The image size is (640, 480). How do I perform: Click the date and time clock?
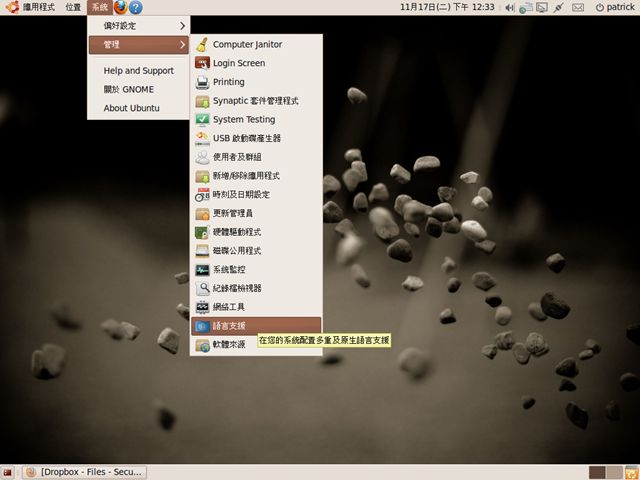tap(447, 7)
